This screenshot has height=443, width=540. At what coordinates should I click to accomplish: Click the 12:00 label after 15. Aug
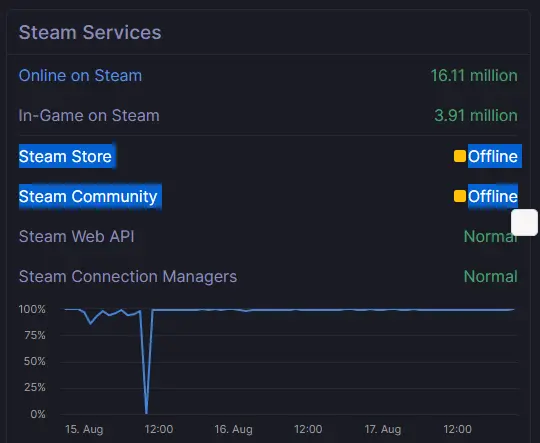coord(159,429)
